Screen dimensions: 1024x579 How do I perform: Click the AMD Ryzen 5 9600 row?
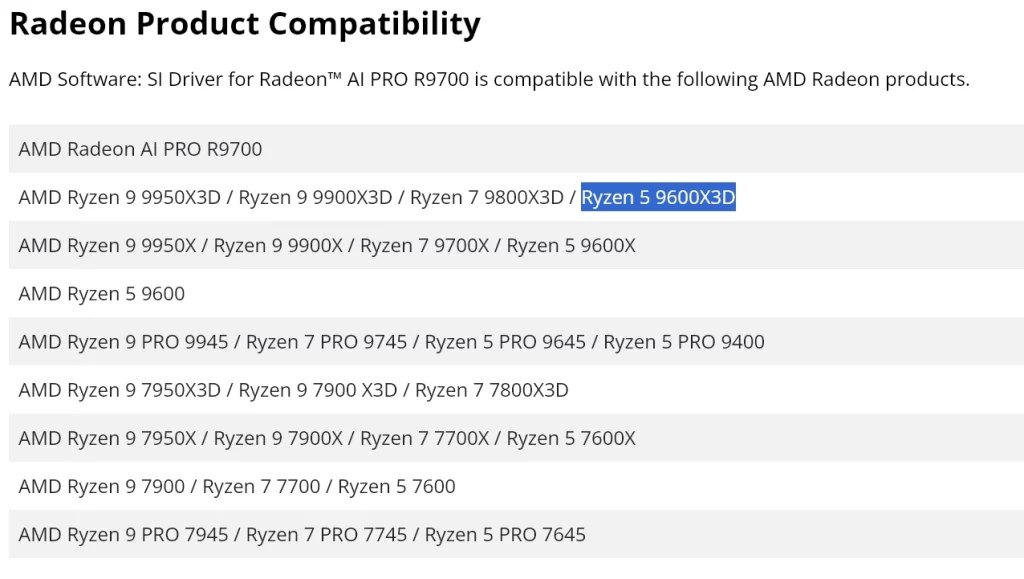pos(102,294)
